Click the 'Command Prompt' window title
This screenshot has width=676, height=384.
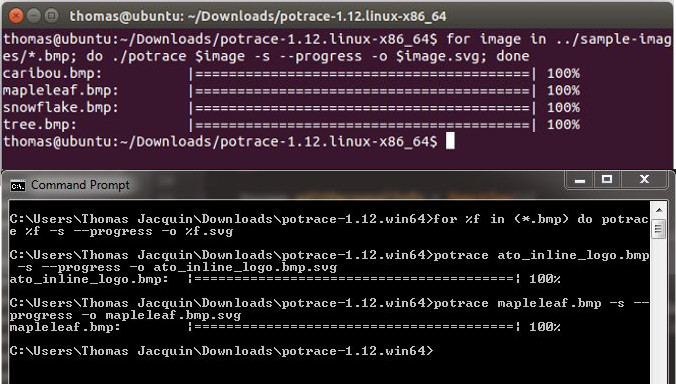(x=80, y=185)
